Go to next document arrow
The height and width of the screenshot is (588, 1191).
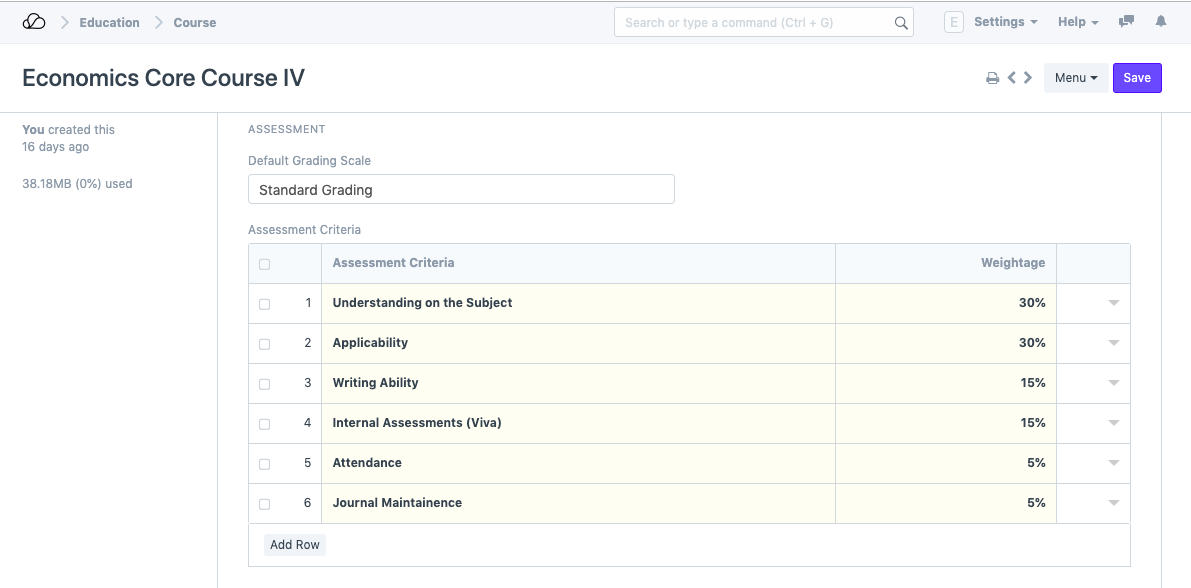1028,78
